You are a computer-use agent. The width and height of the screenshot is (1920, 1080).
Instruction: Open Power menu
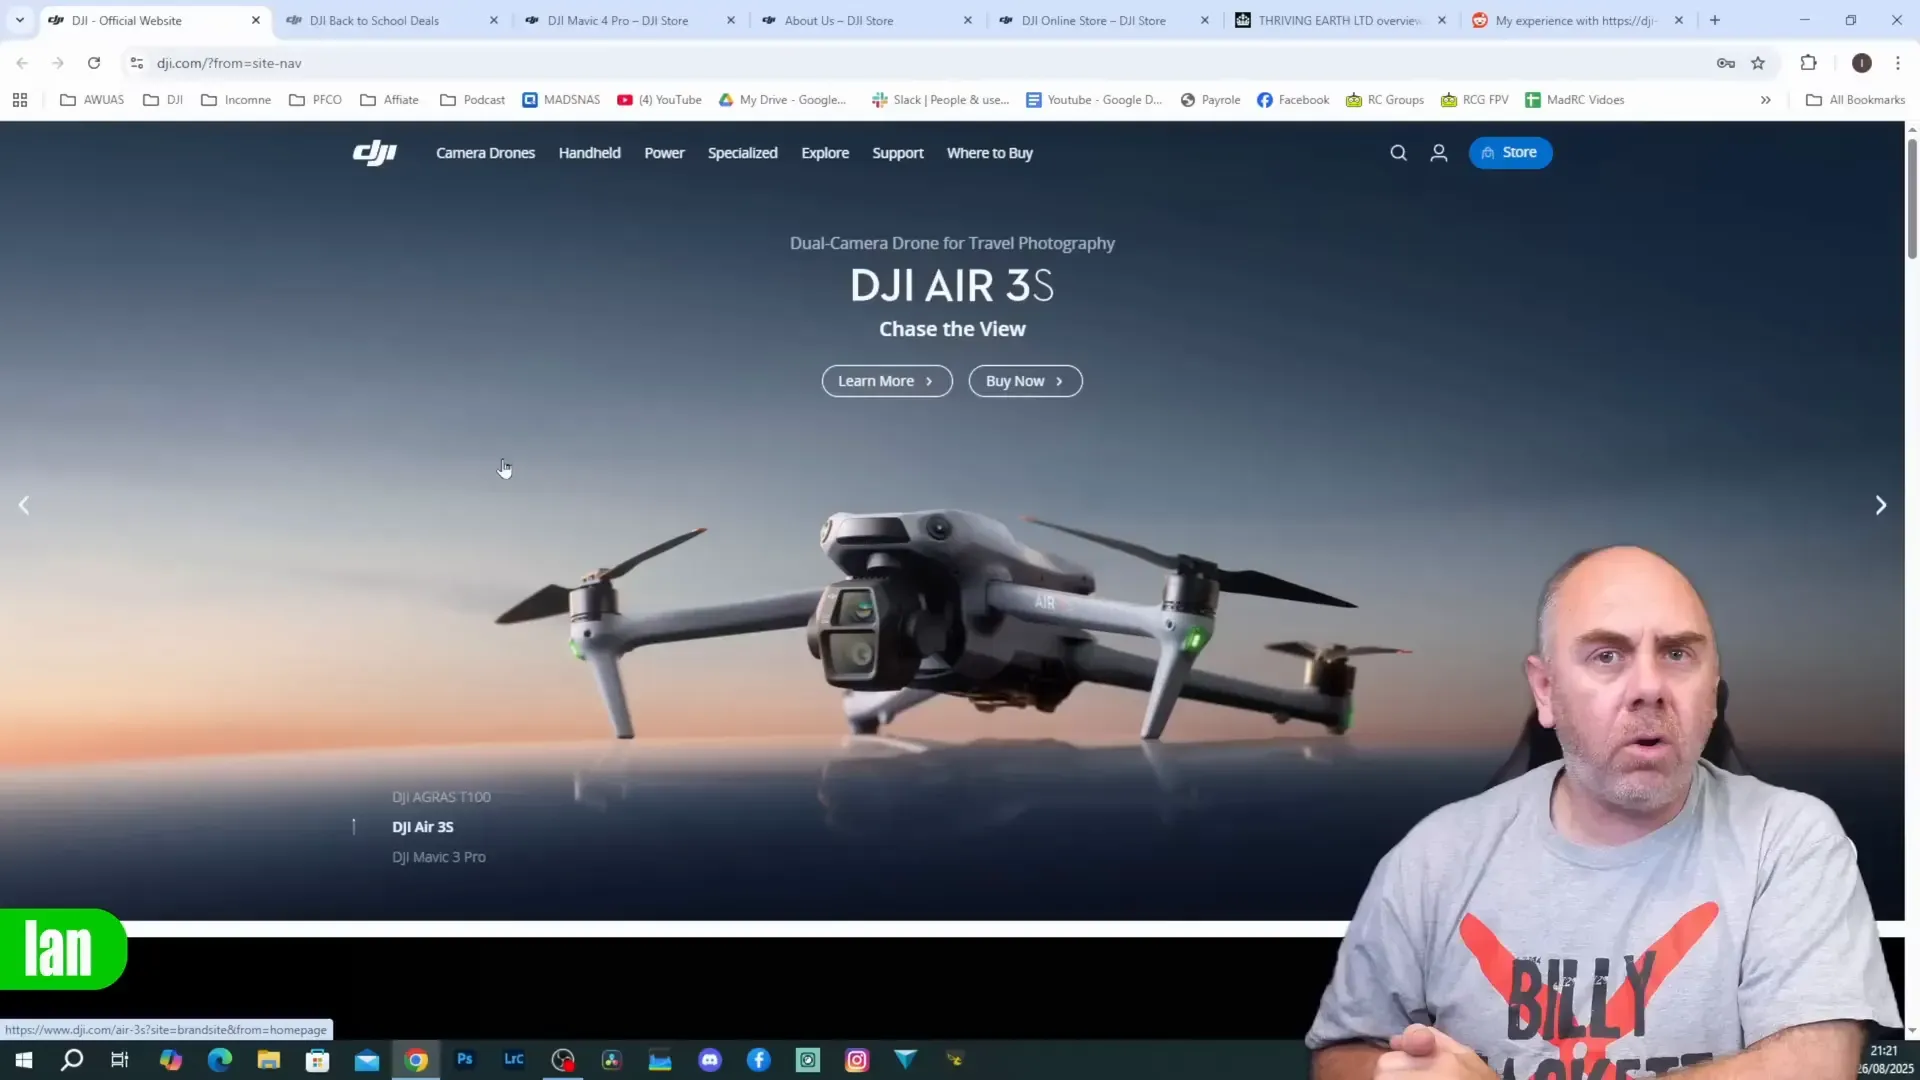point(664,153)
